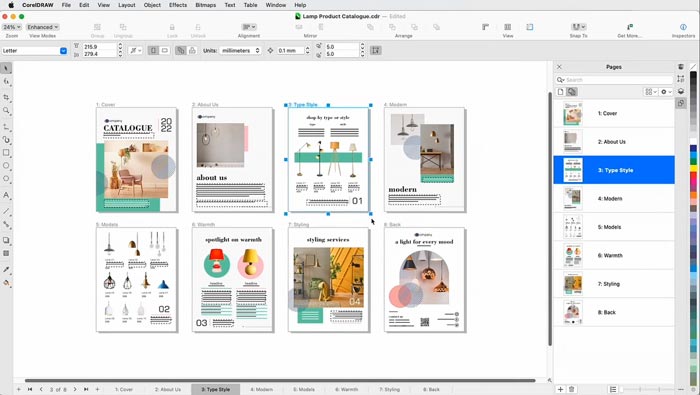The width and height of the screenshot is (700, 395).
Task: Open the Layout menu
Action: pyautogui.click(x=126, y=5)
